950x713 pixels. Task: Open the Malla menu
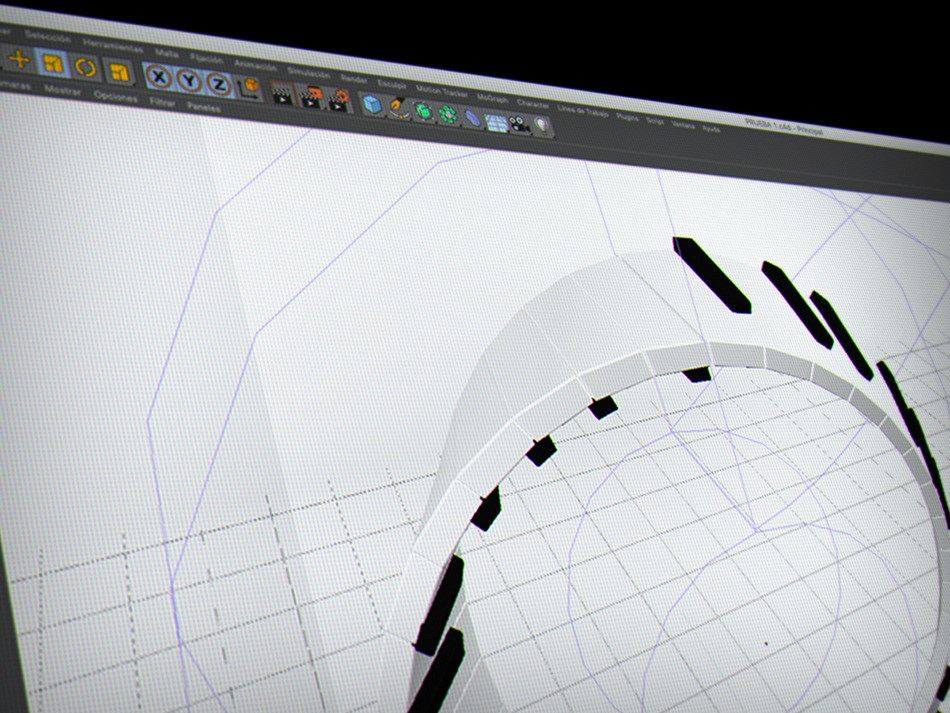[x=167, y=53]
